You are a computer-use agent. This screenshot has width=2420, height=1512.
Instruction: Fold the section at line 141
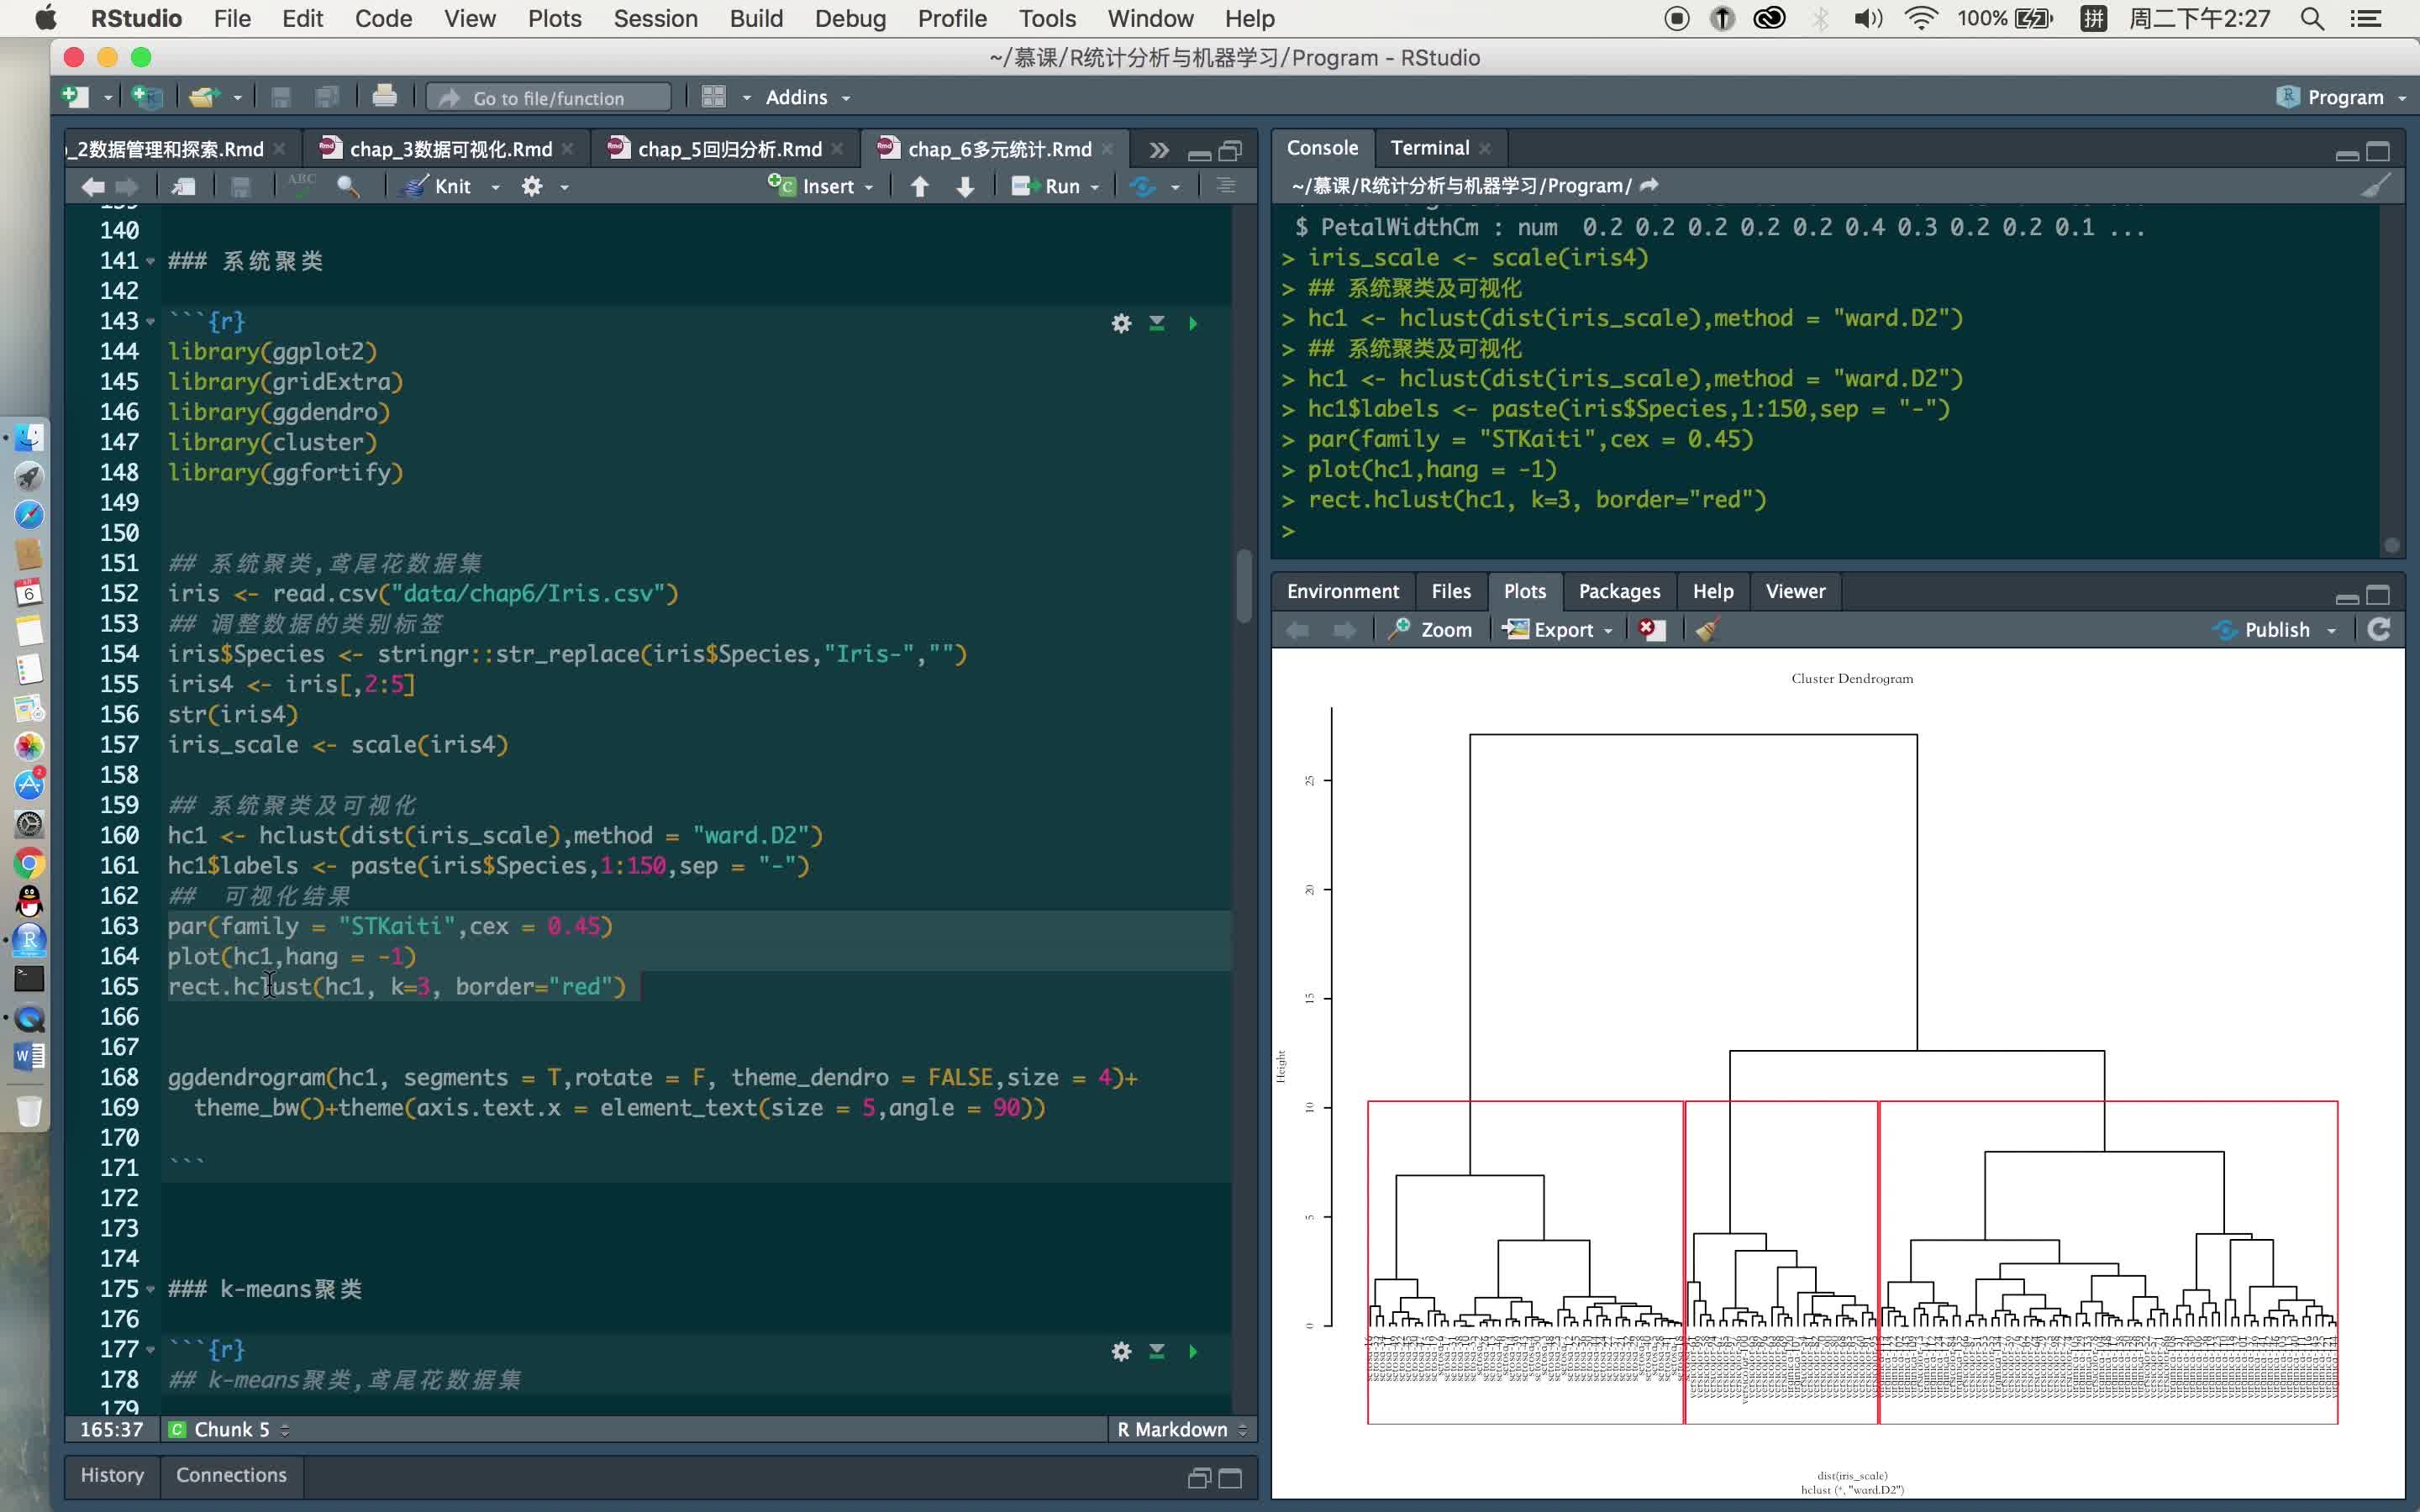150,261
